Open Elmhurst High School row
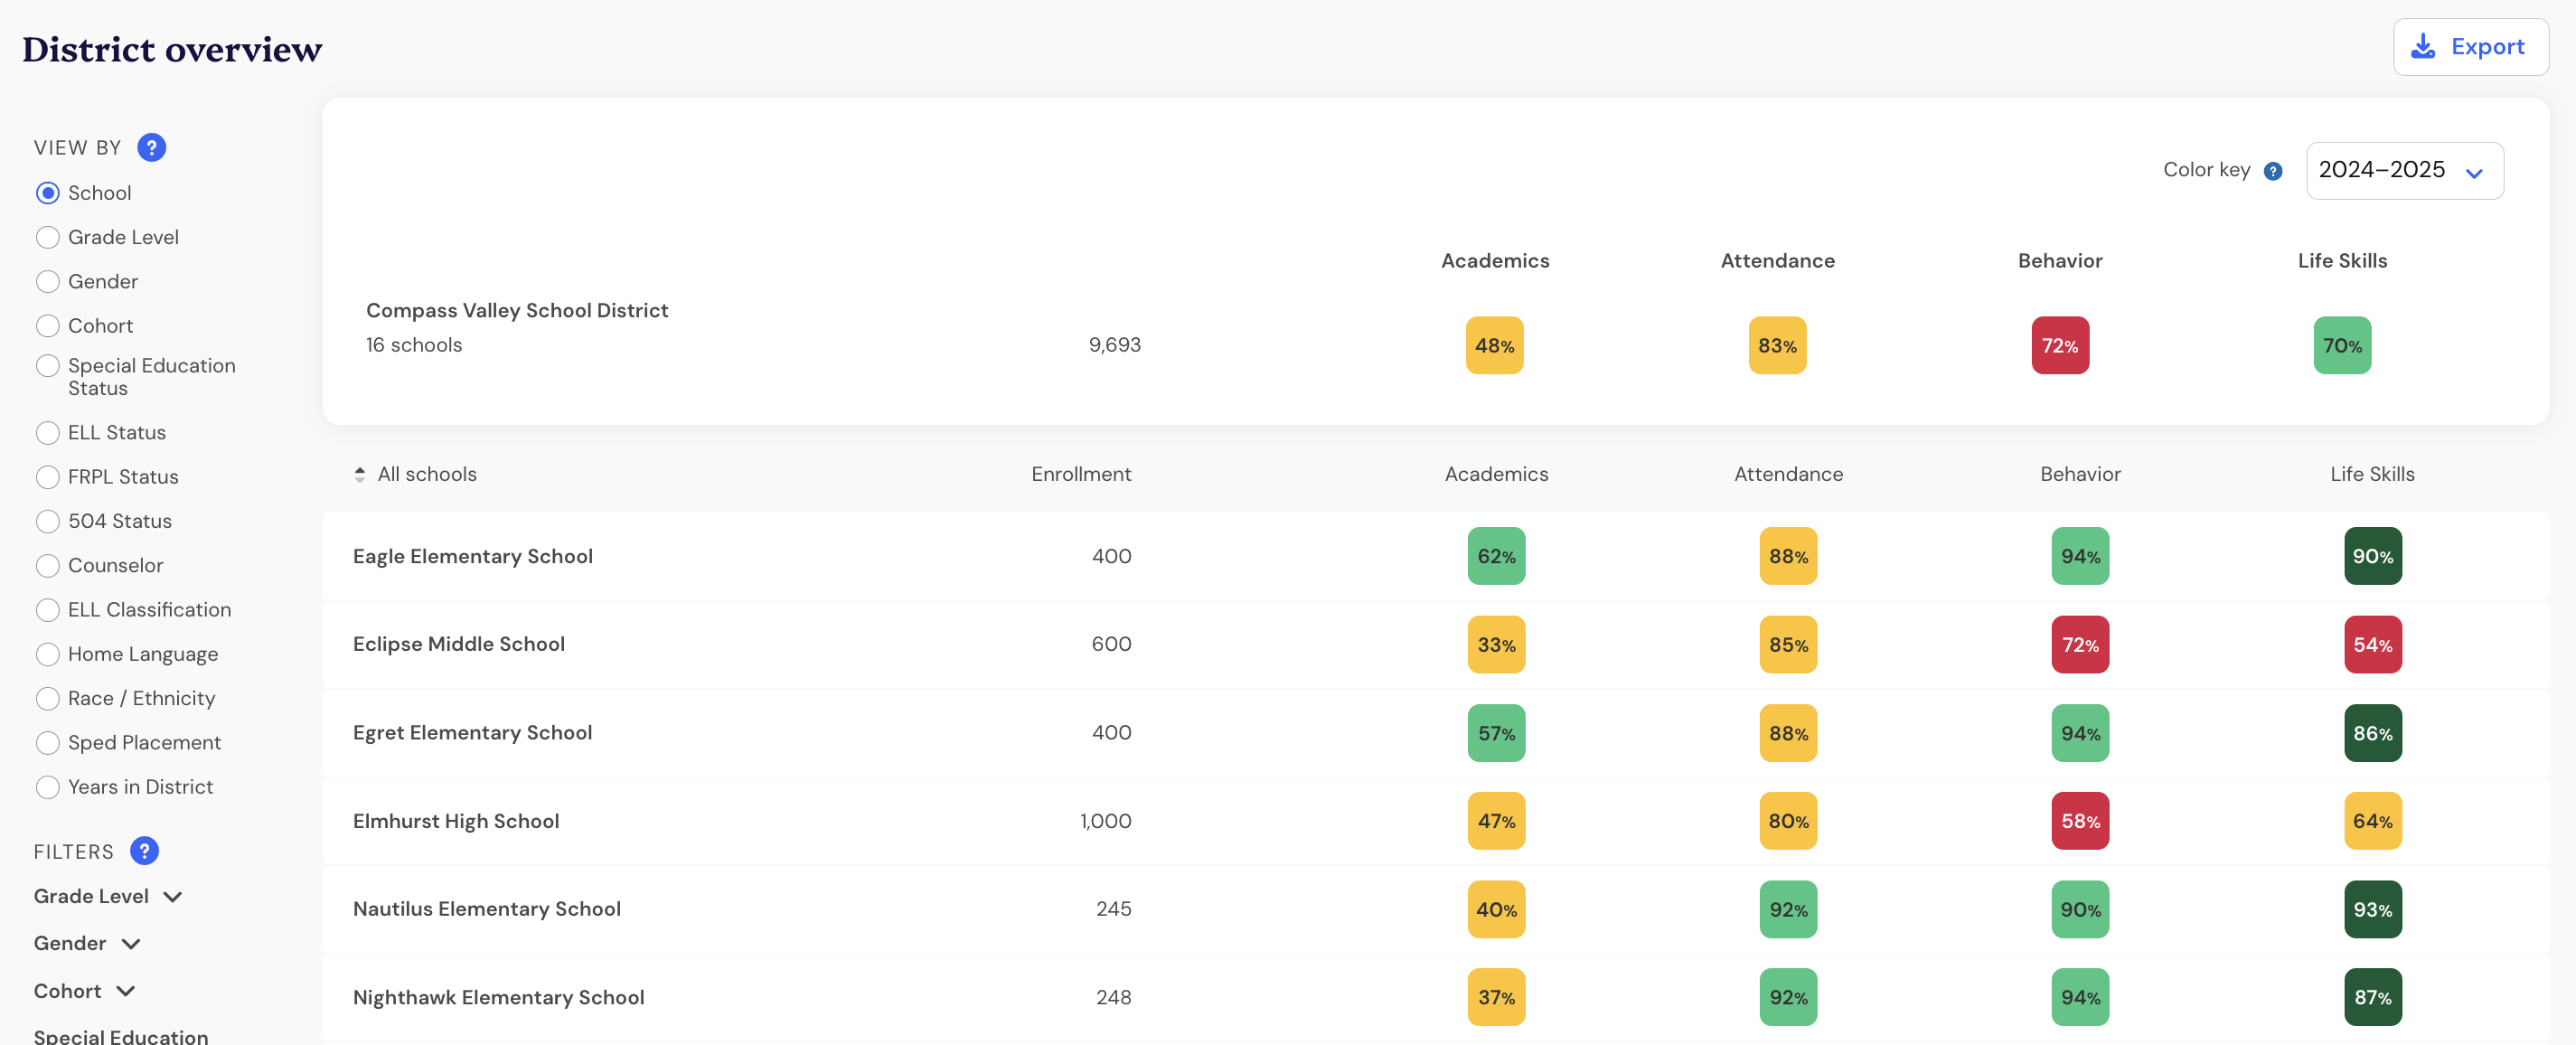The height and width of the screenshot is (1045, 2576). 1435,821
